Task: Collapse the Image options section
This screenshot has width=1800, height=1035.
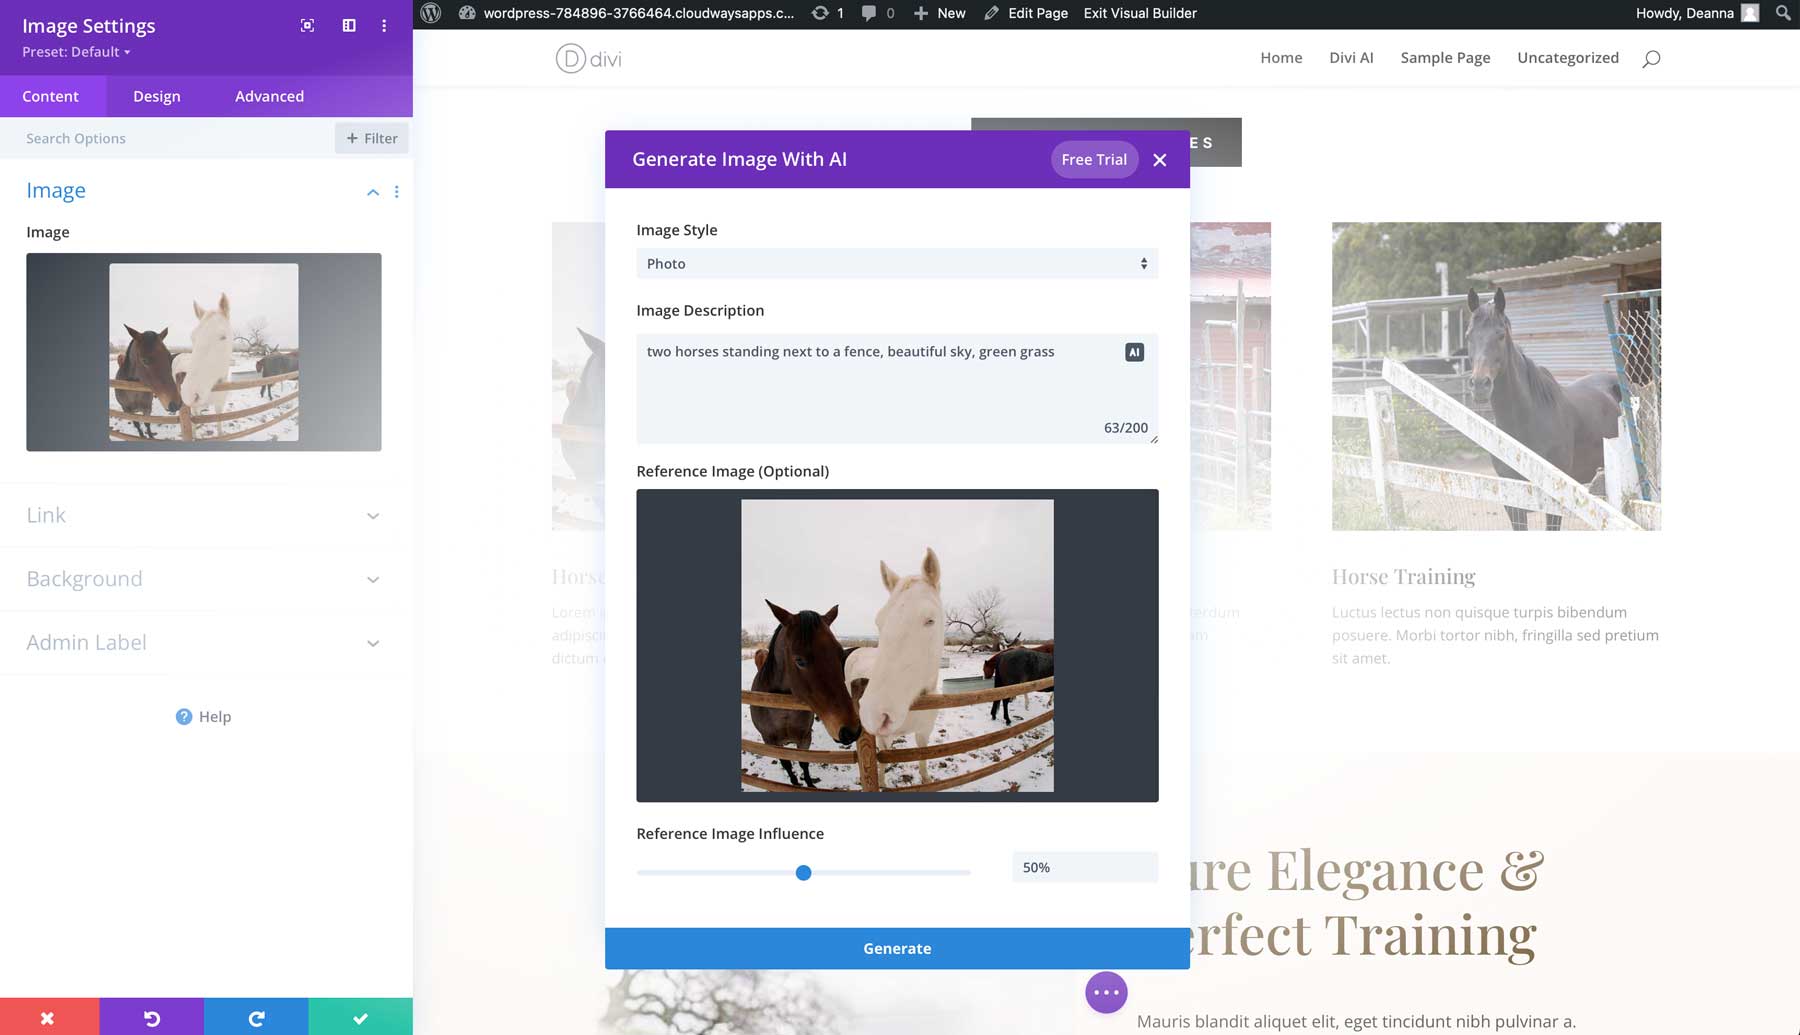Action: click(372, 192)
